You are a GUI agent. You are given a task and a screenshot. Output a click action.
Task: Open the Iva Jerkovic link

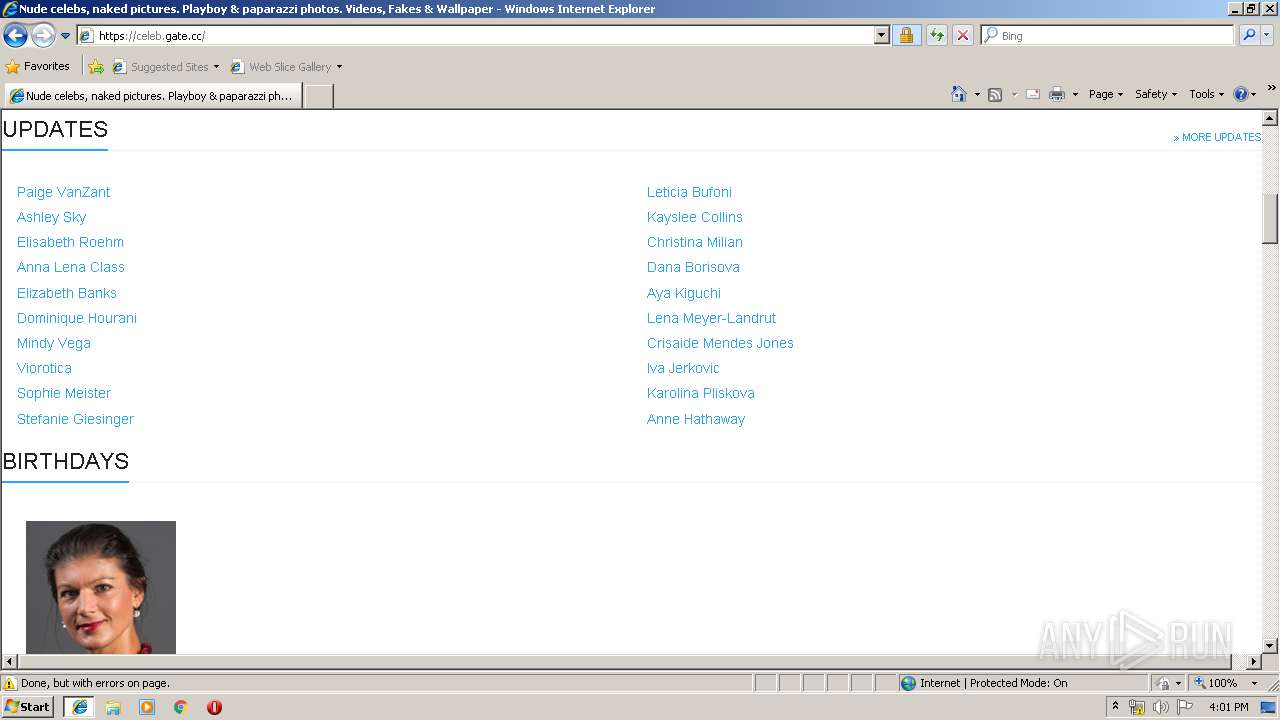coord(683,368)
